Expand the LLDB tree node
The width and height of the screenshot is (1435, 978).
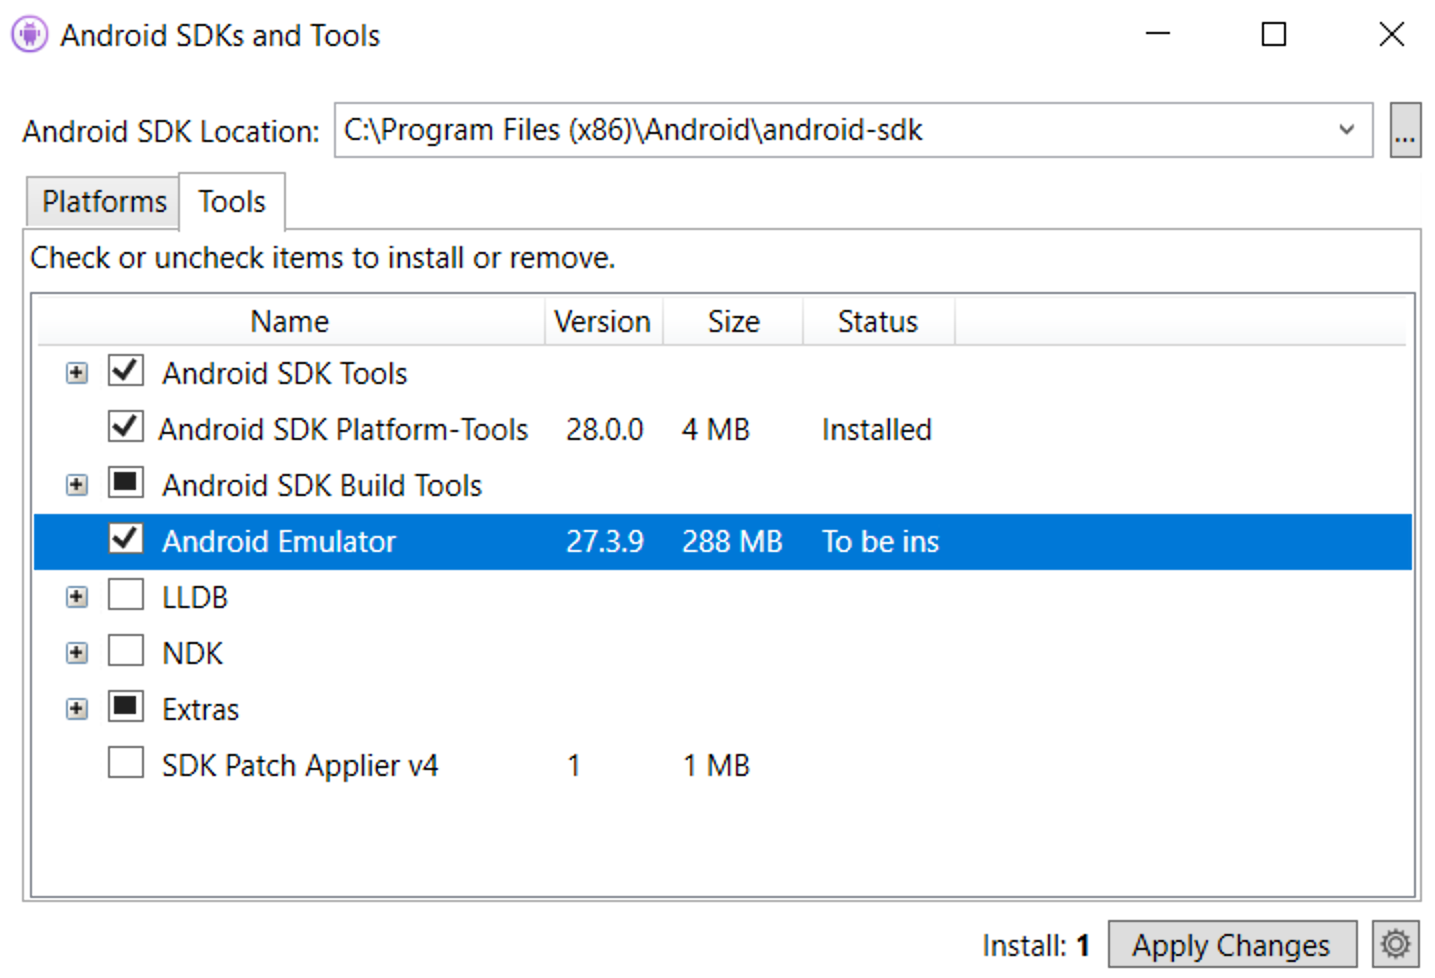(76, 597)
